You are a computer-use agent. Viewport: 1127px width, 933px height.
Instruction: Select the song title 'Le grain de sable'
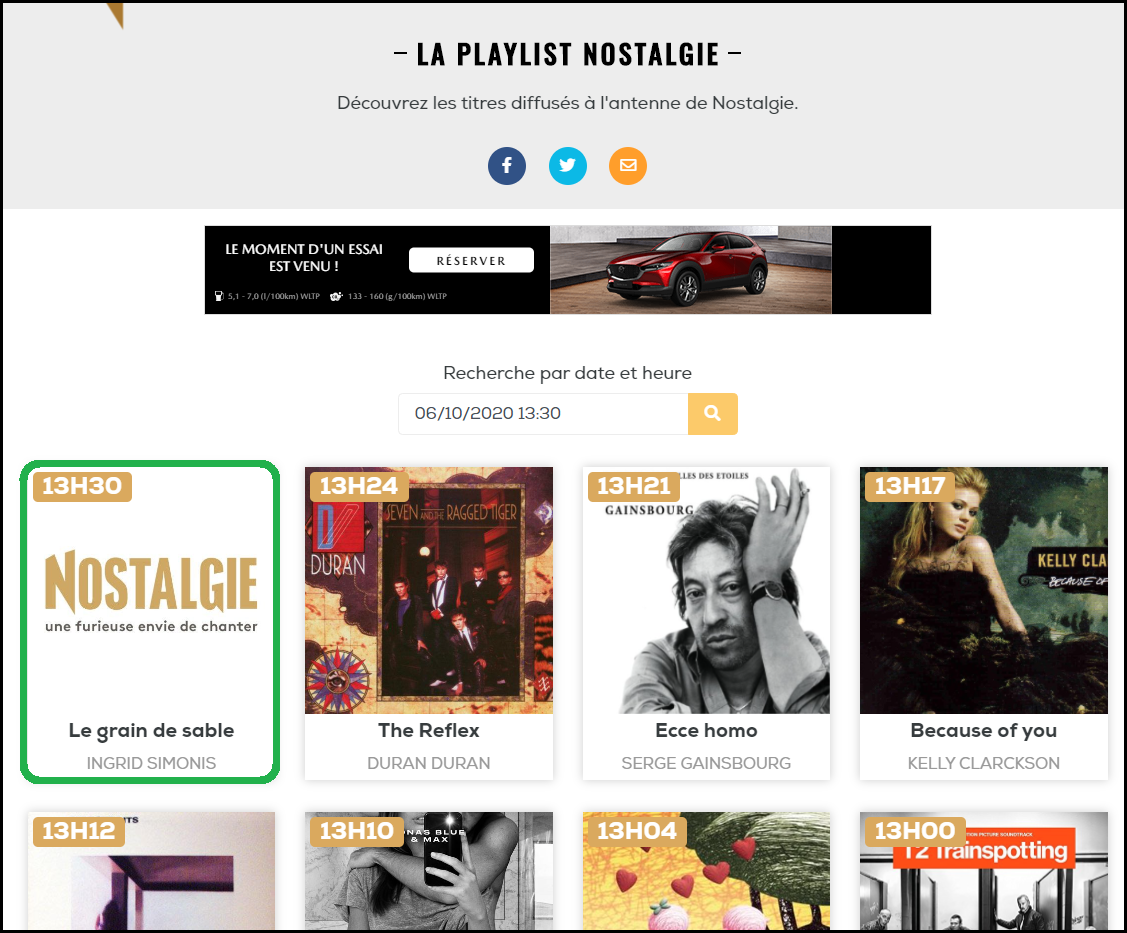coord(151,730)
